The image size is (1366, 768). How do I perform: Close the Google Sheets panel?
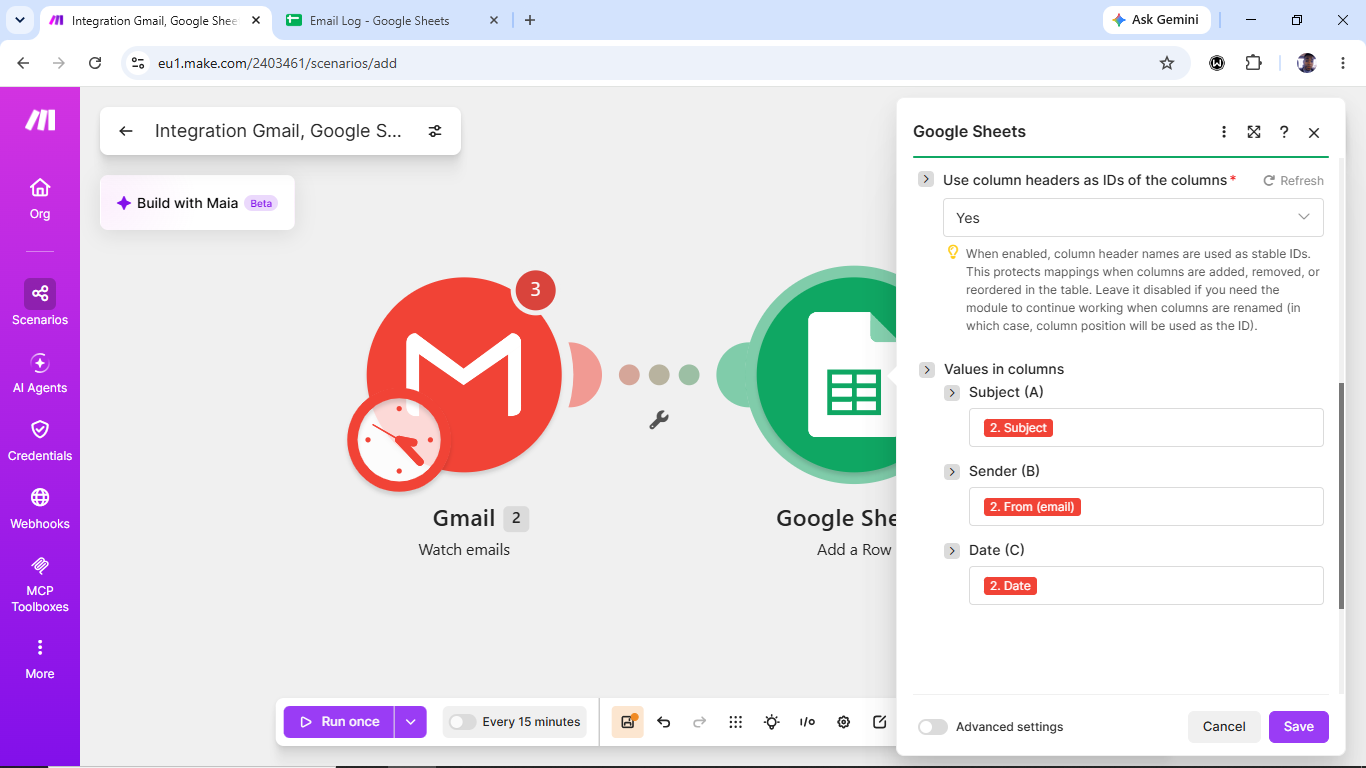pyautogui.click(x=1314, y=132)
